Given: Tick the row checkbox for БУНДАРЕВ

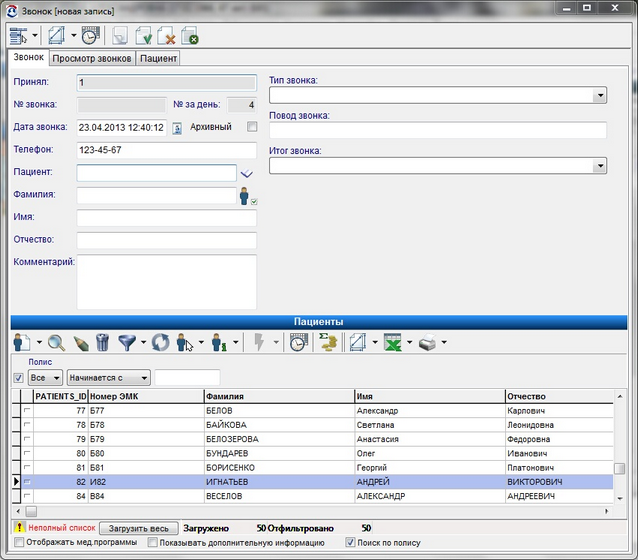Looking at the screenshot, I should pyautogui.click(x=27, y=453).
